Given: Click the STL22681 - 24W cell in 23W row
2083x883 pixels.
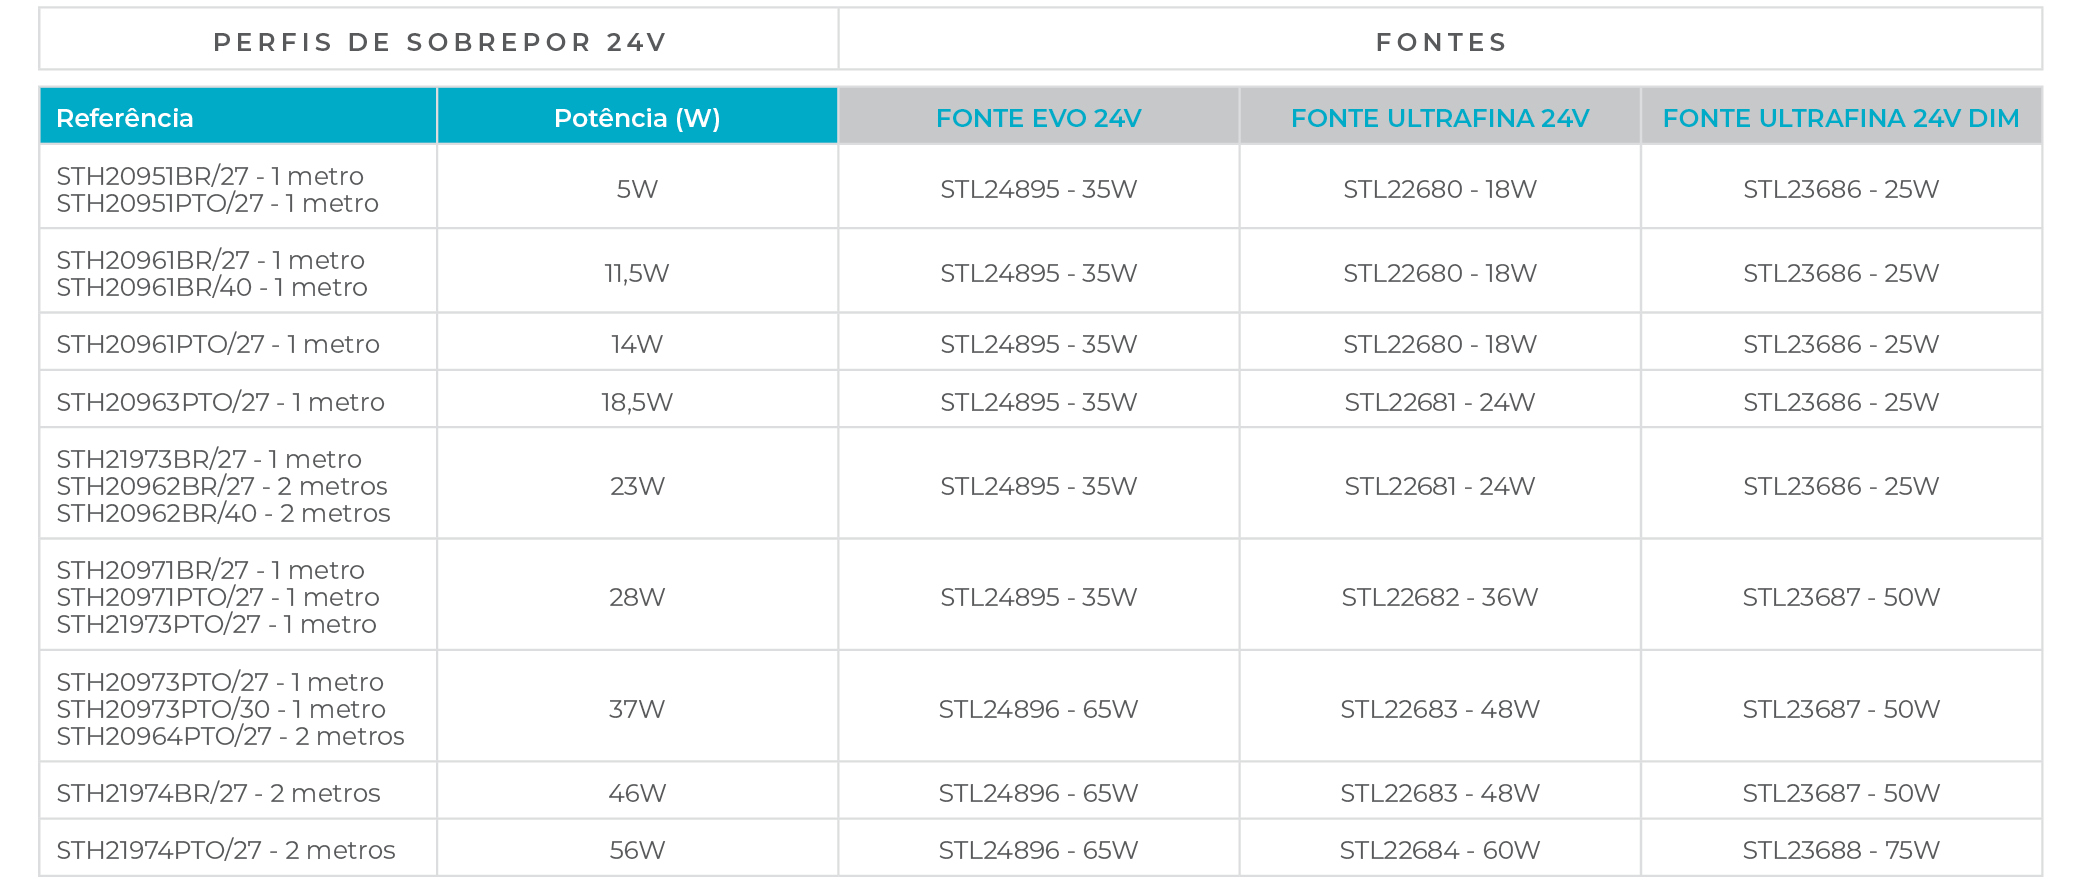Looking at the screenshot, I should pyautogui.click(x=1440, y=486).
